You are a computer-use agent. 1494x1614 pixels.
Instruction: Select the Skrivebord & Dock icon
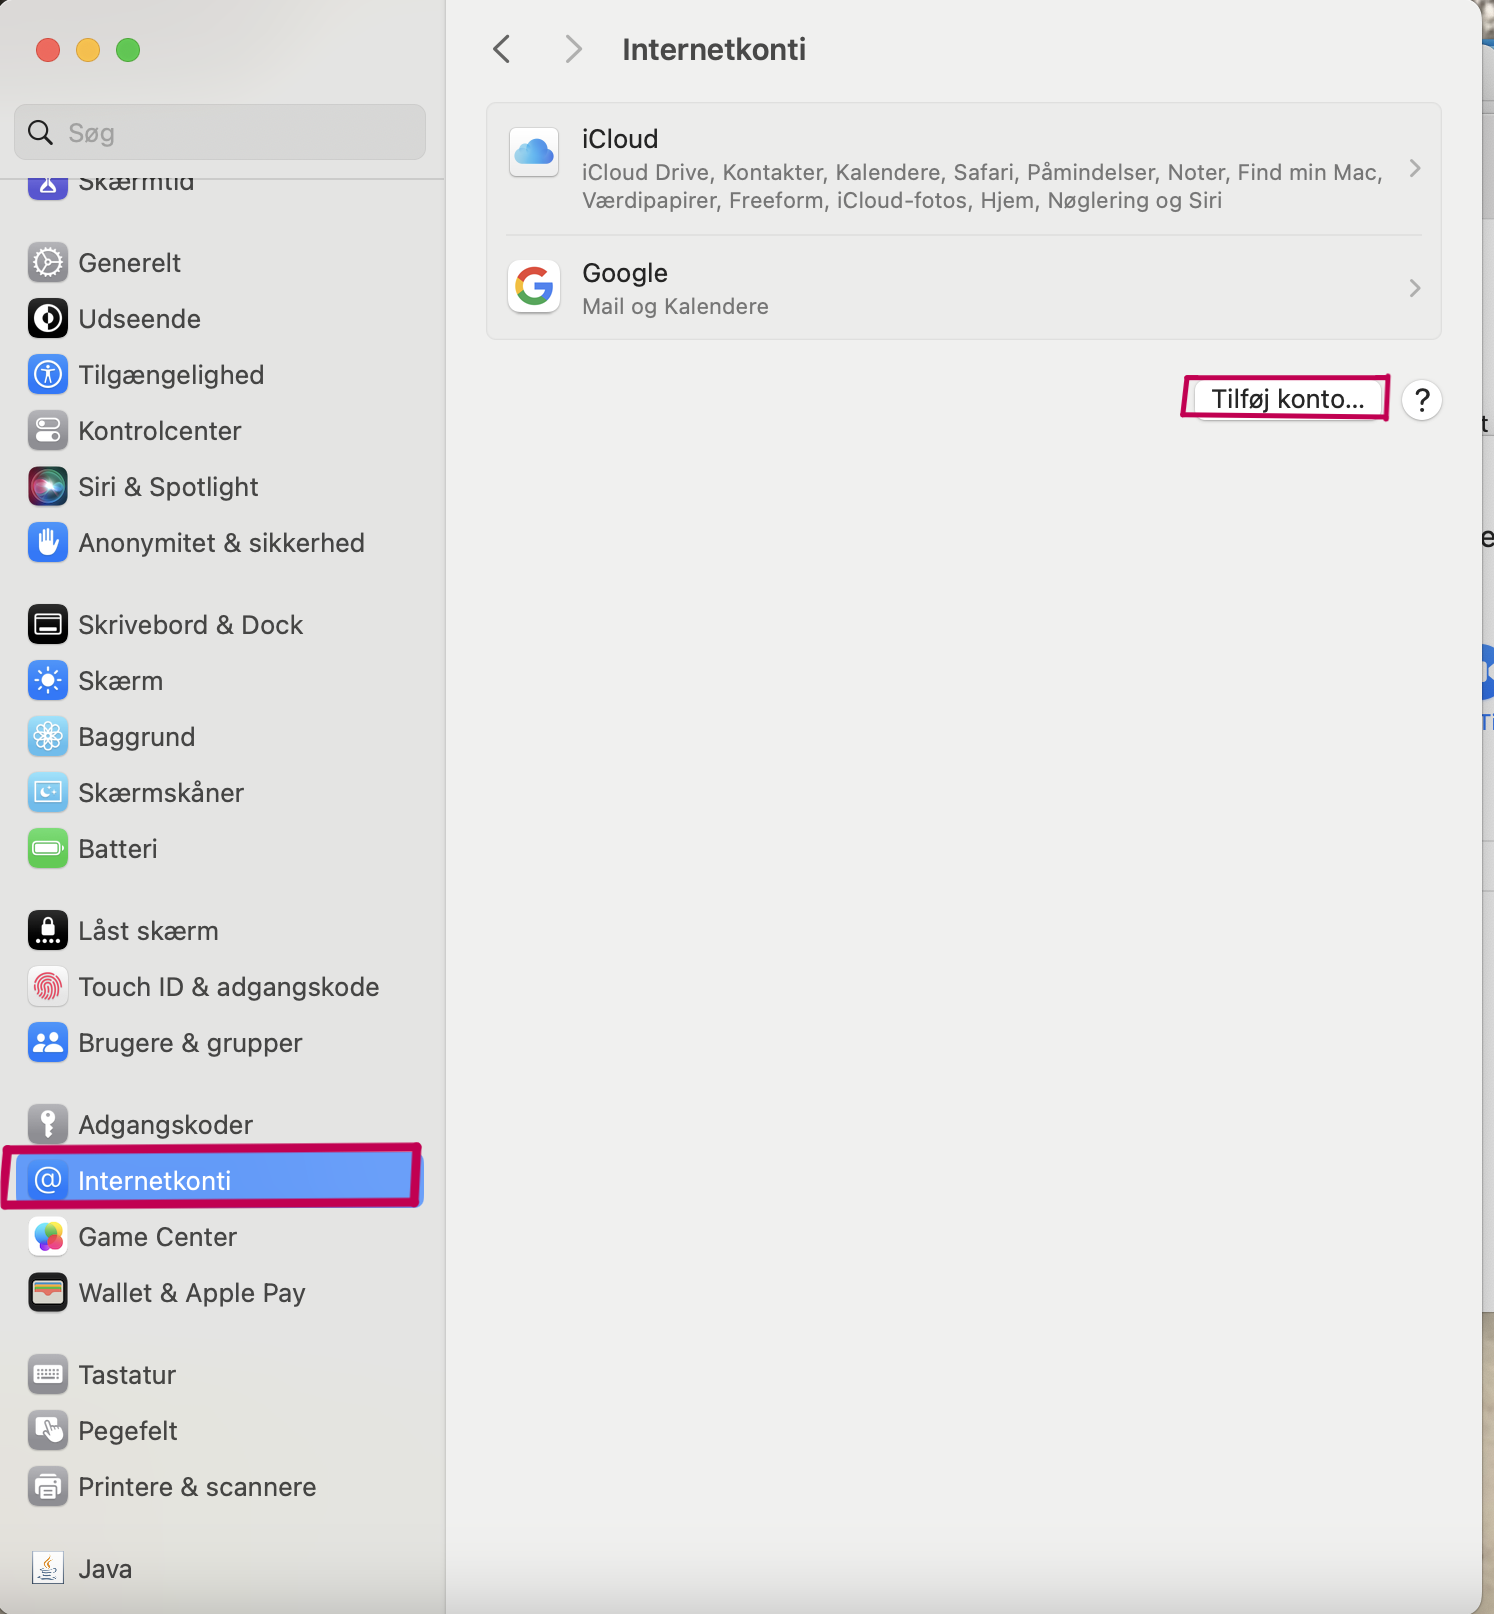pos(48,624)
